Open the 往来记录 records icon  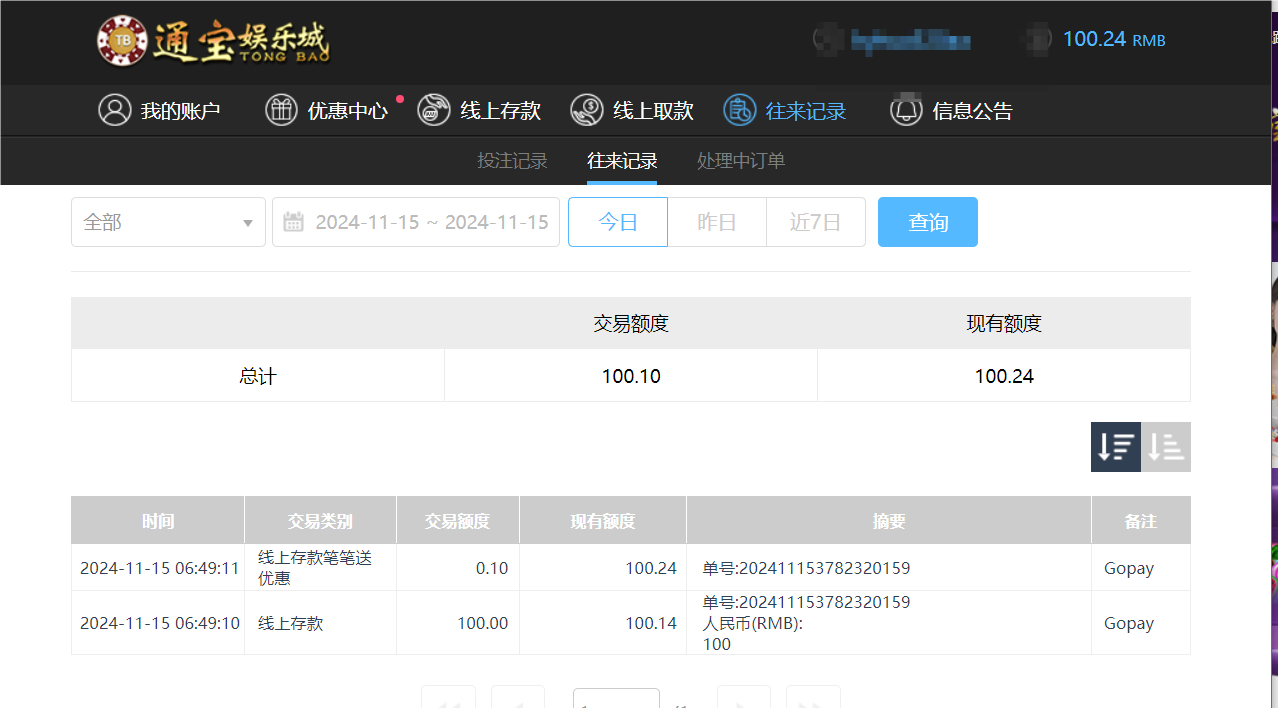740,110
